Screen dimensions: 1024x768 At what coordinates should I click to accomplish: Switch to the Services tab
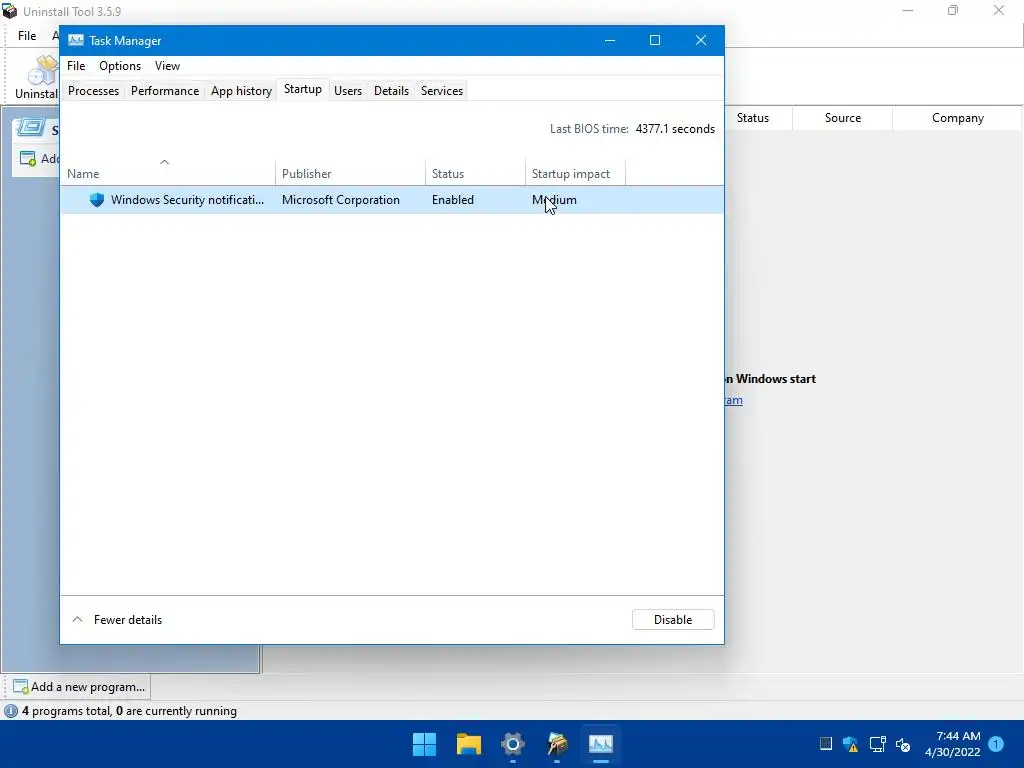coord(441,91)
